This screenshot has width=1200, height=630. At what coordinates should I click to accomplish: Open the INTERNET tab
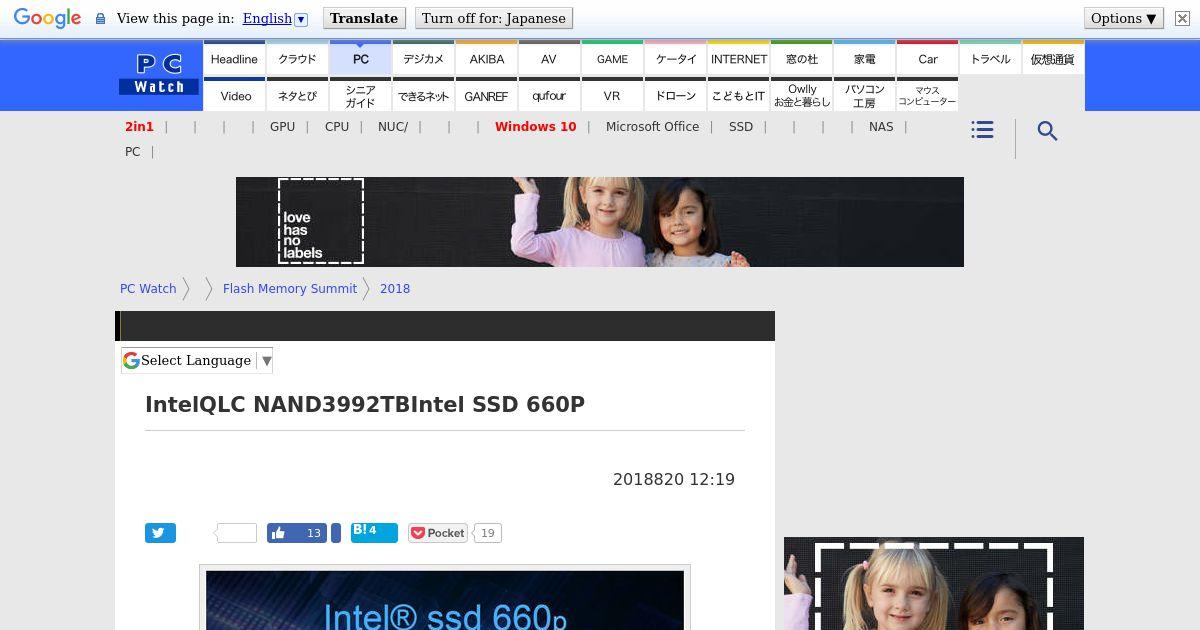(x=739, y=59)
